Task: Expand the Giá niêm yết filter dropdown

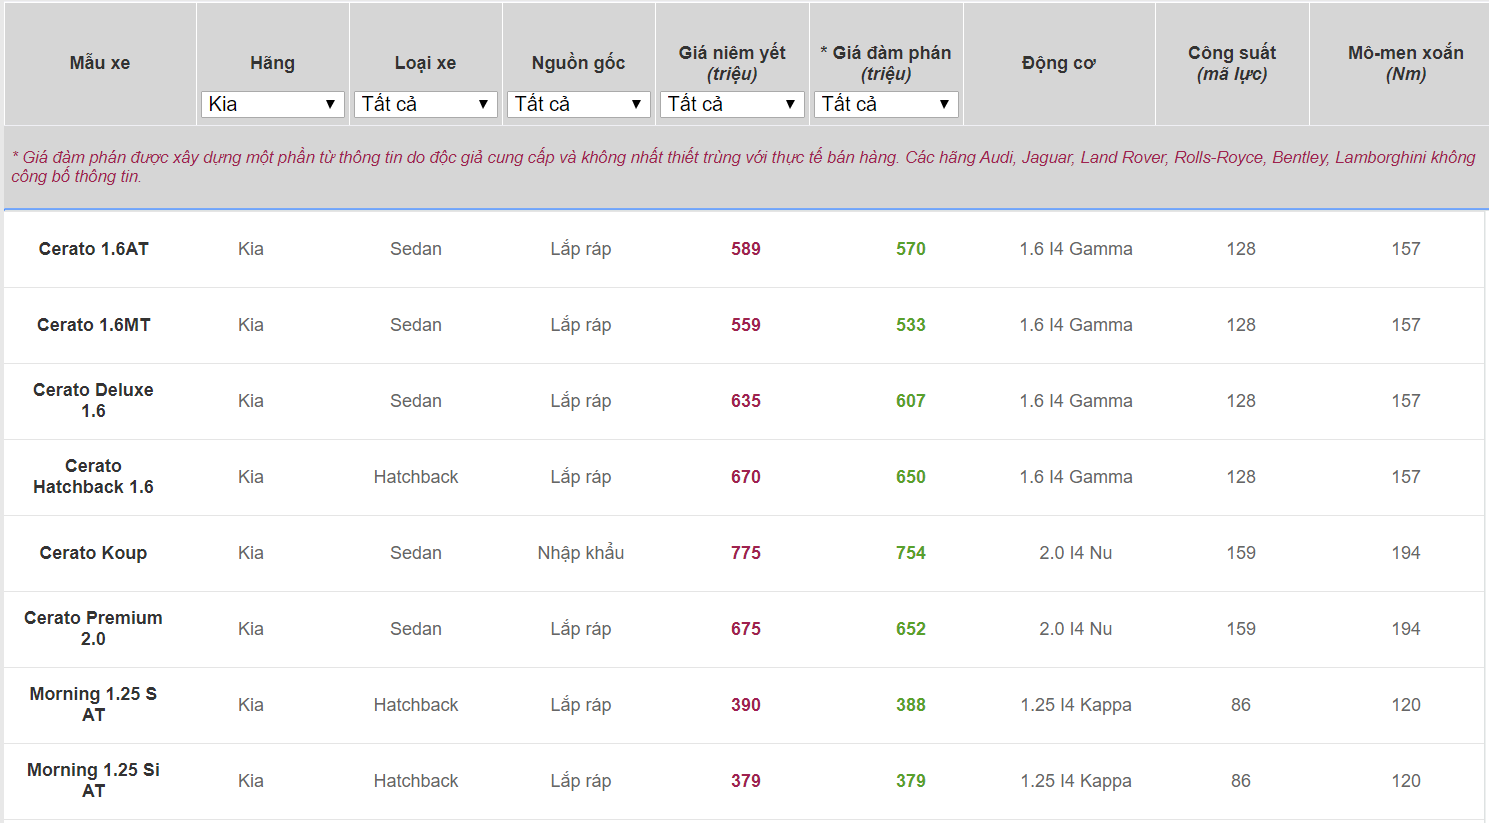Action: tap(732, 104)
